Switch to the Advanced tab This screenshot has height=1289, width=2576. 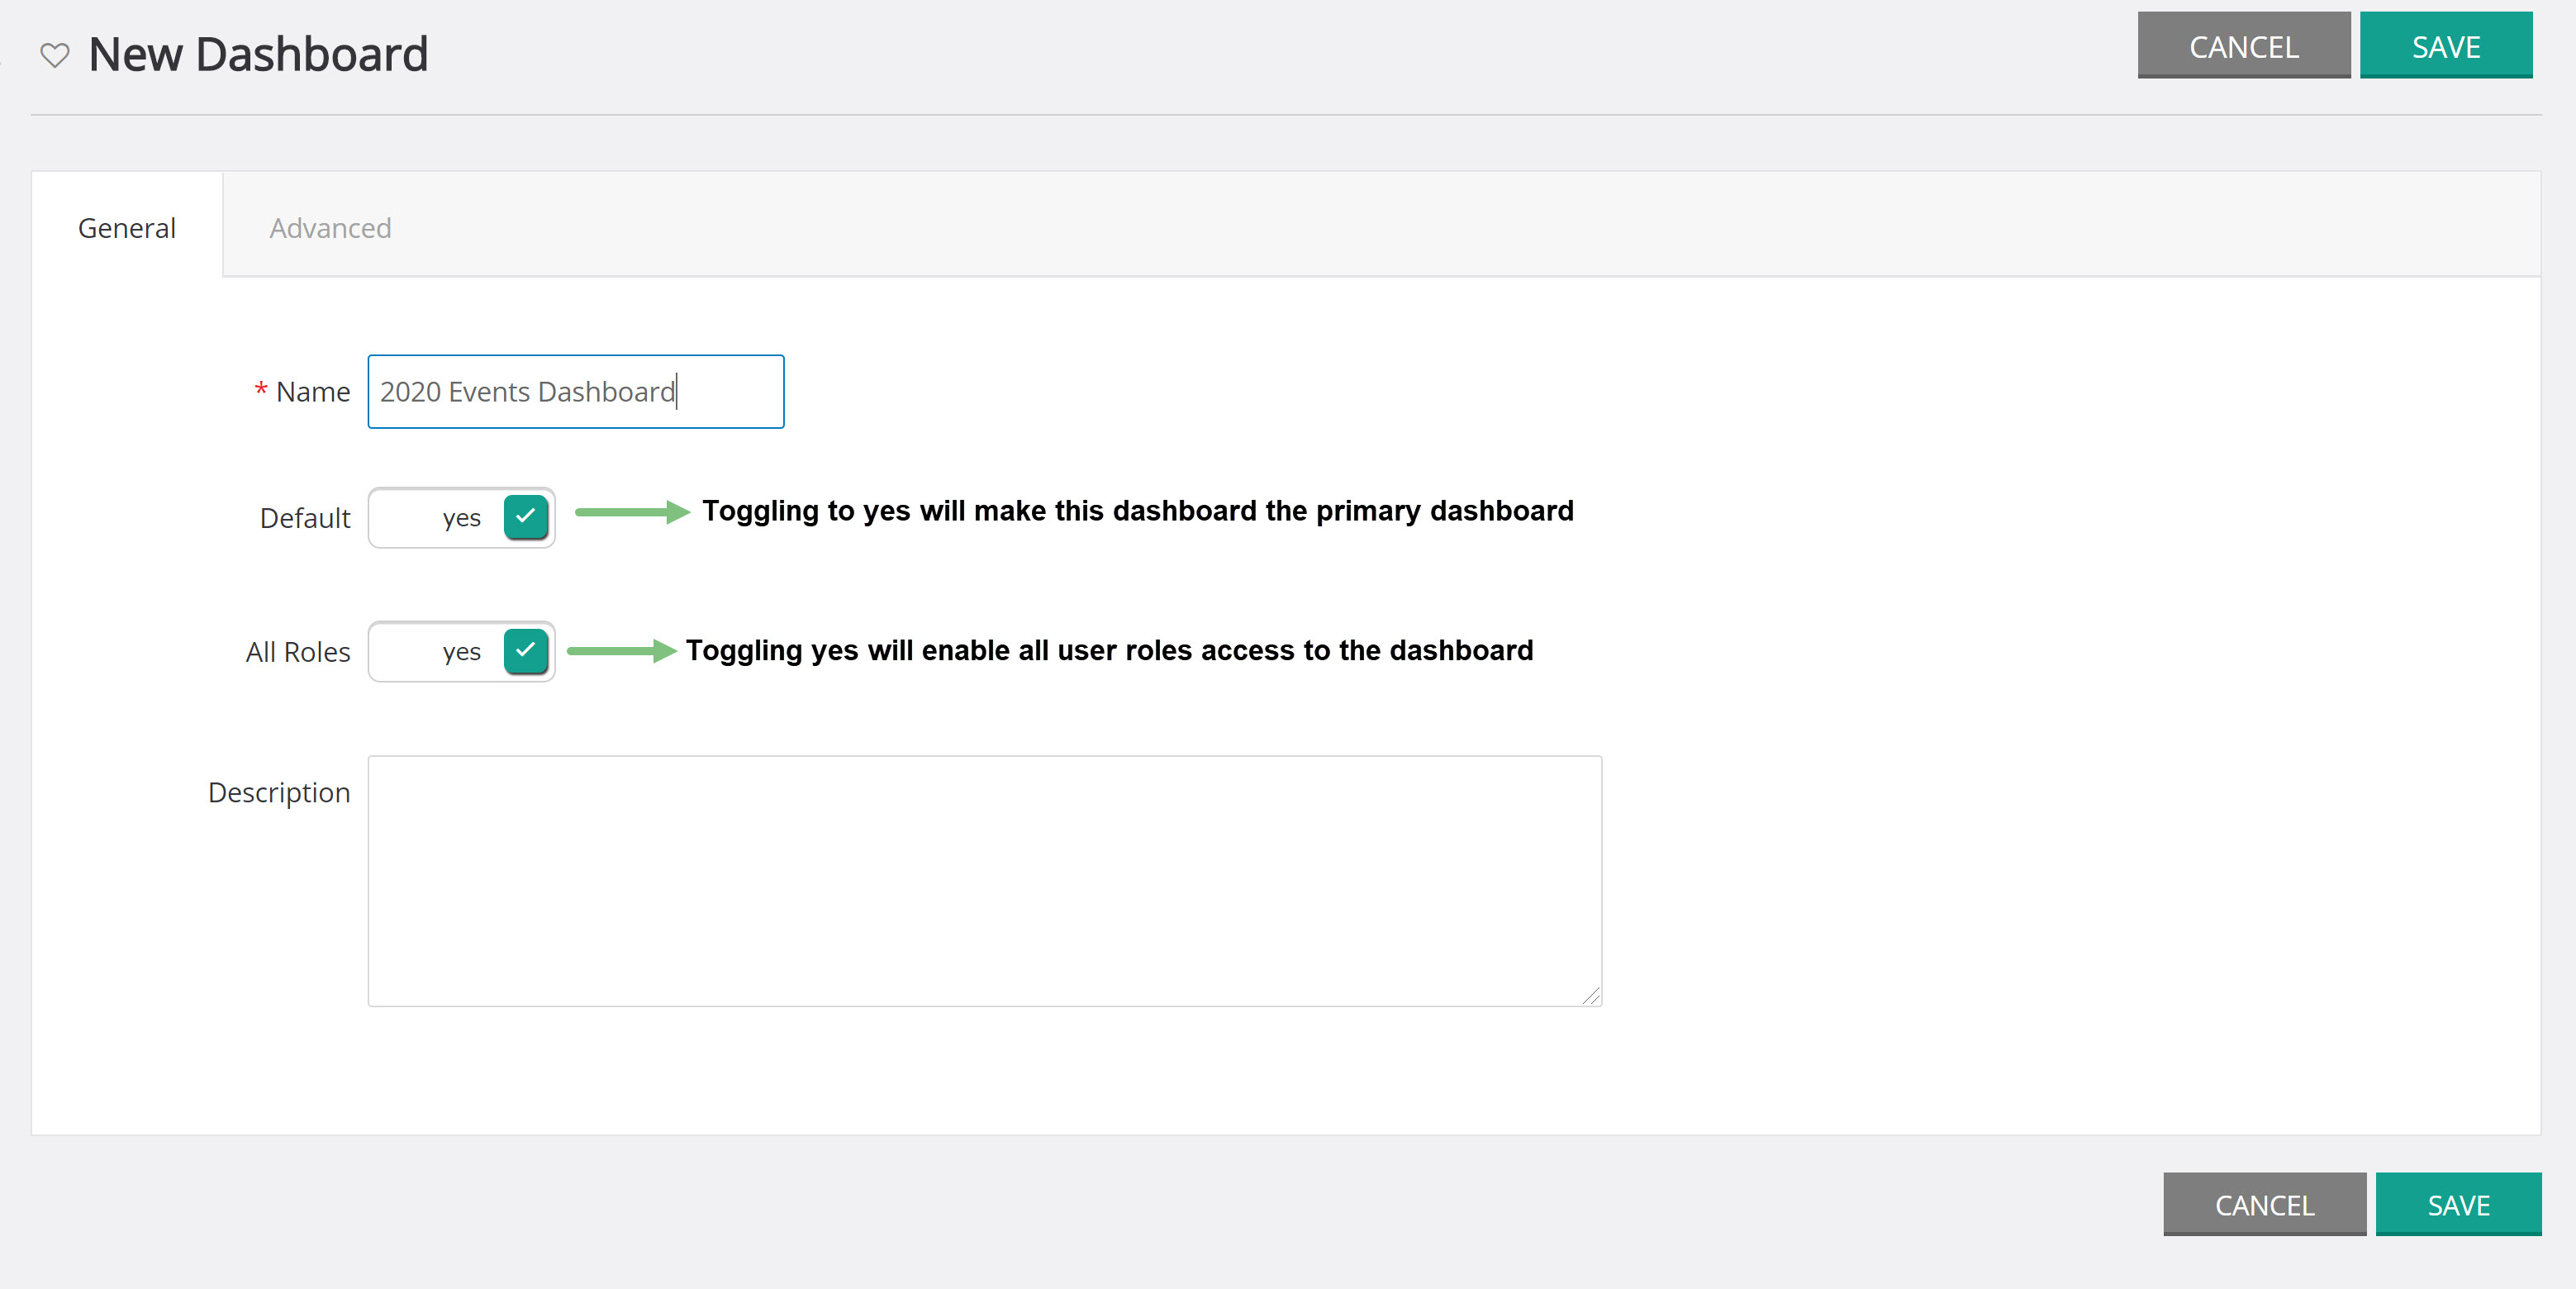[330, 227]
